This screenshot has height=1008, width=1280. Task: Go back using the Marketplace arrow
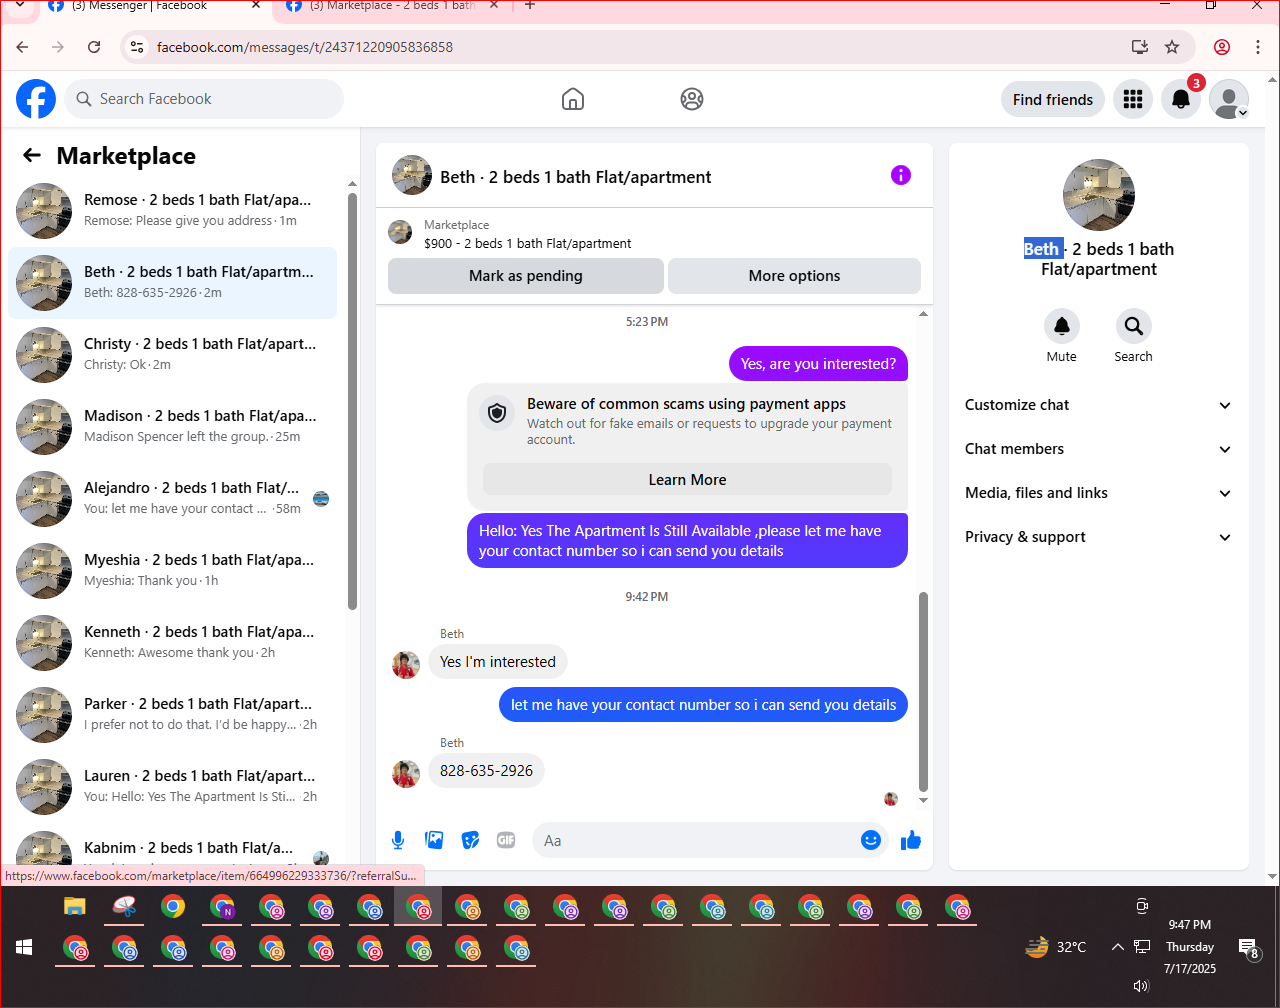[x=32, y=155]
